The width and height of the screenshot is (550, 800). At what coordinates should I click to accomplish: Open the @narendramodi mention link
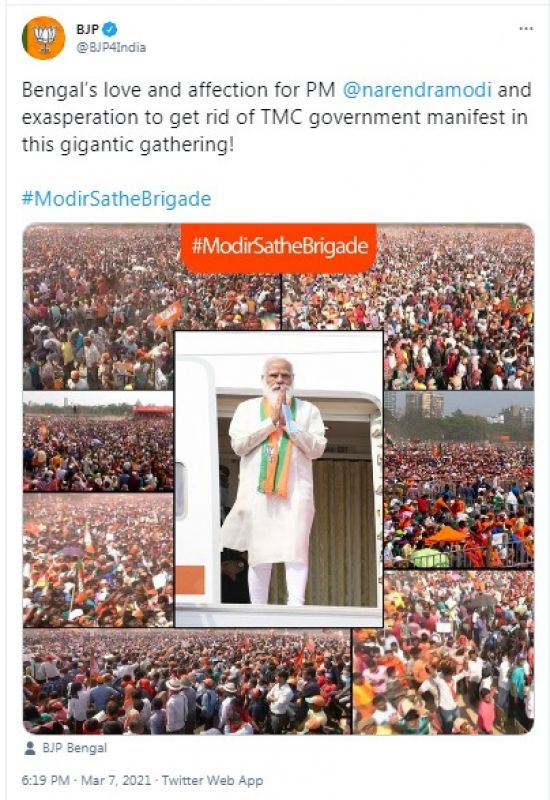[417, 90]
